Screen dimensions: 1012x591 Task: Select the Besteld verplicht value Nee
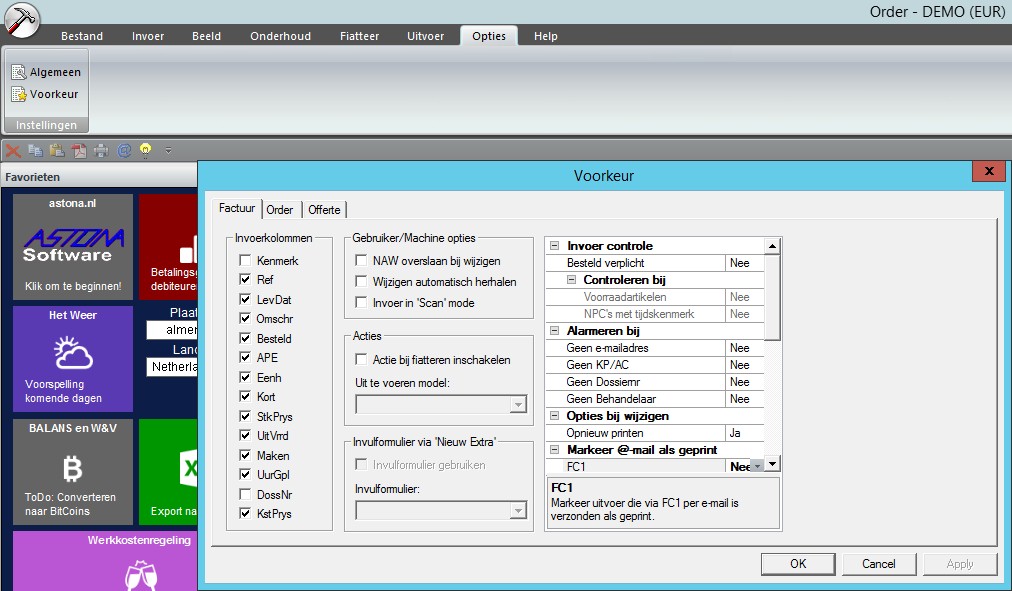[x=744, y=263]
